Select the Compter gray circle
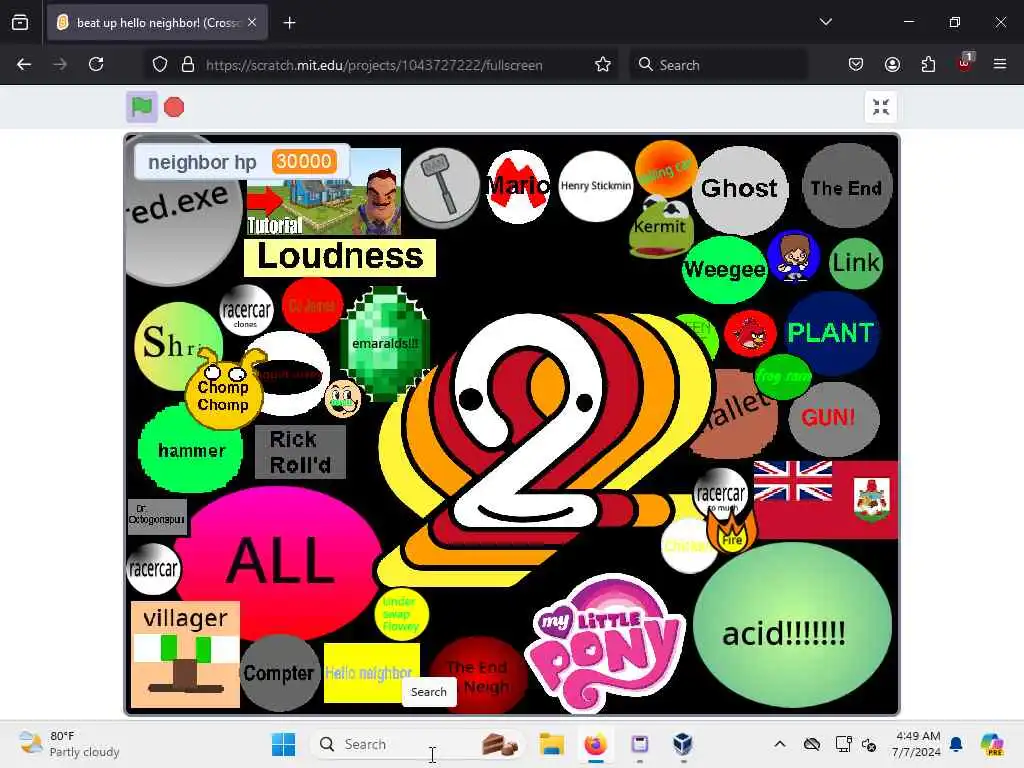The width and height of the screenshot is (1024, 768). (x=279, y=673)
